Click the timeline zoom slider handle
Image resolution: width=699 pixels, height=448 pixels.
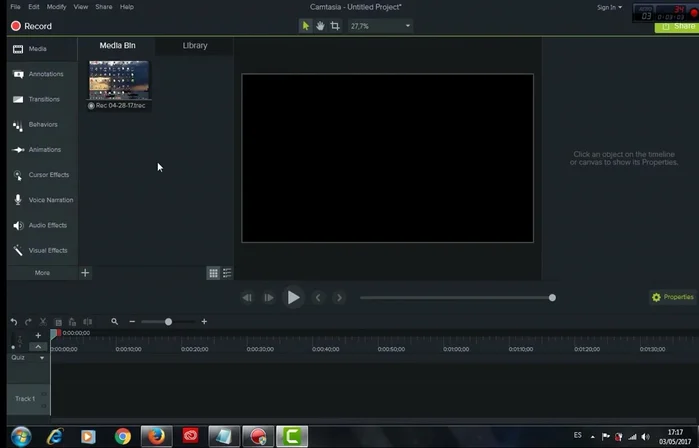coord(168,322)
